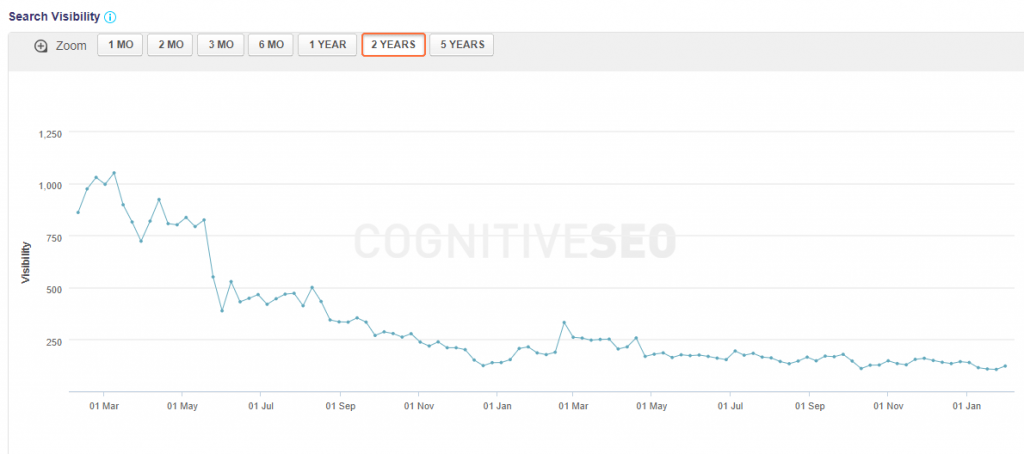Click the Zoom magnifier icon
The height and width of the screenshot is (454, 1024).
(x=41, y=46)
